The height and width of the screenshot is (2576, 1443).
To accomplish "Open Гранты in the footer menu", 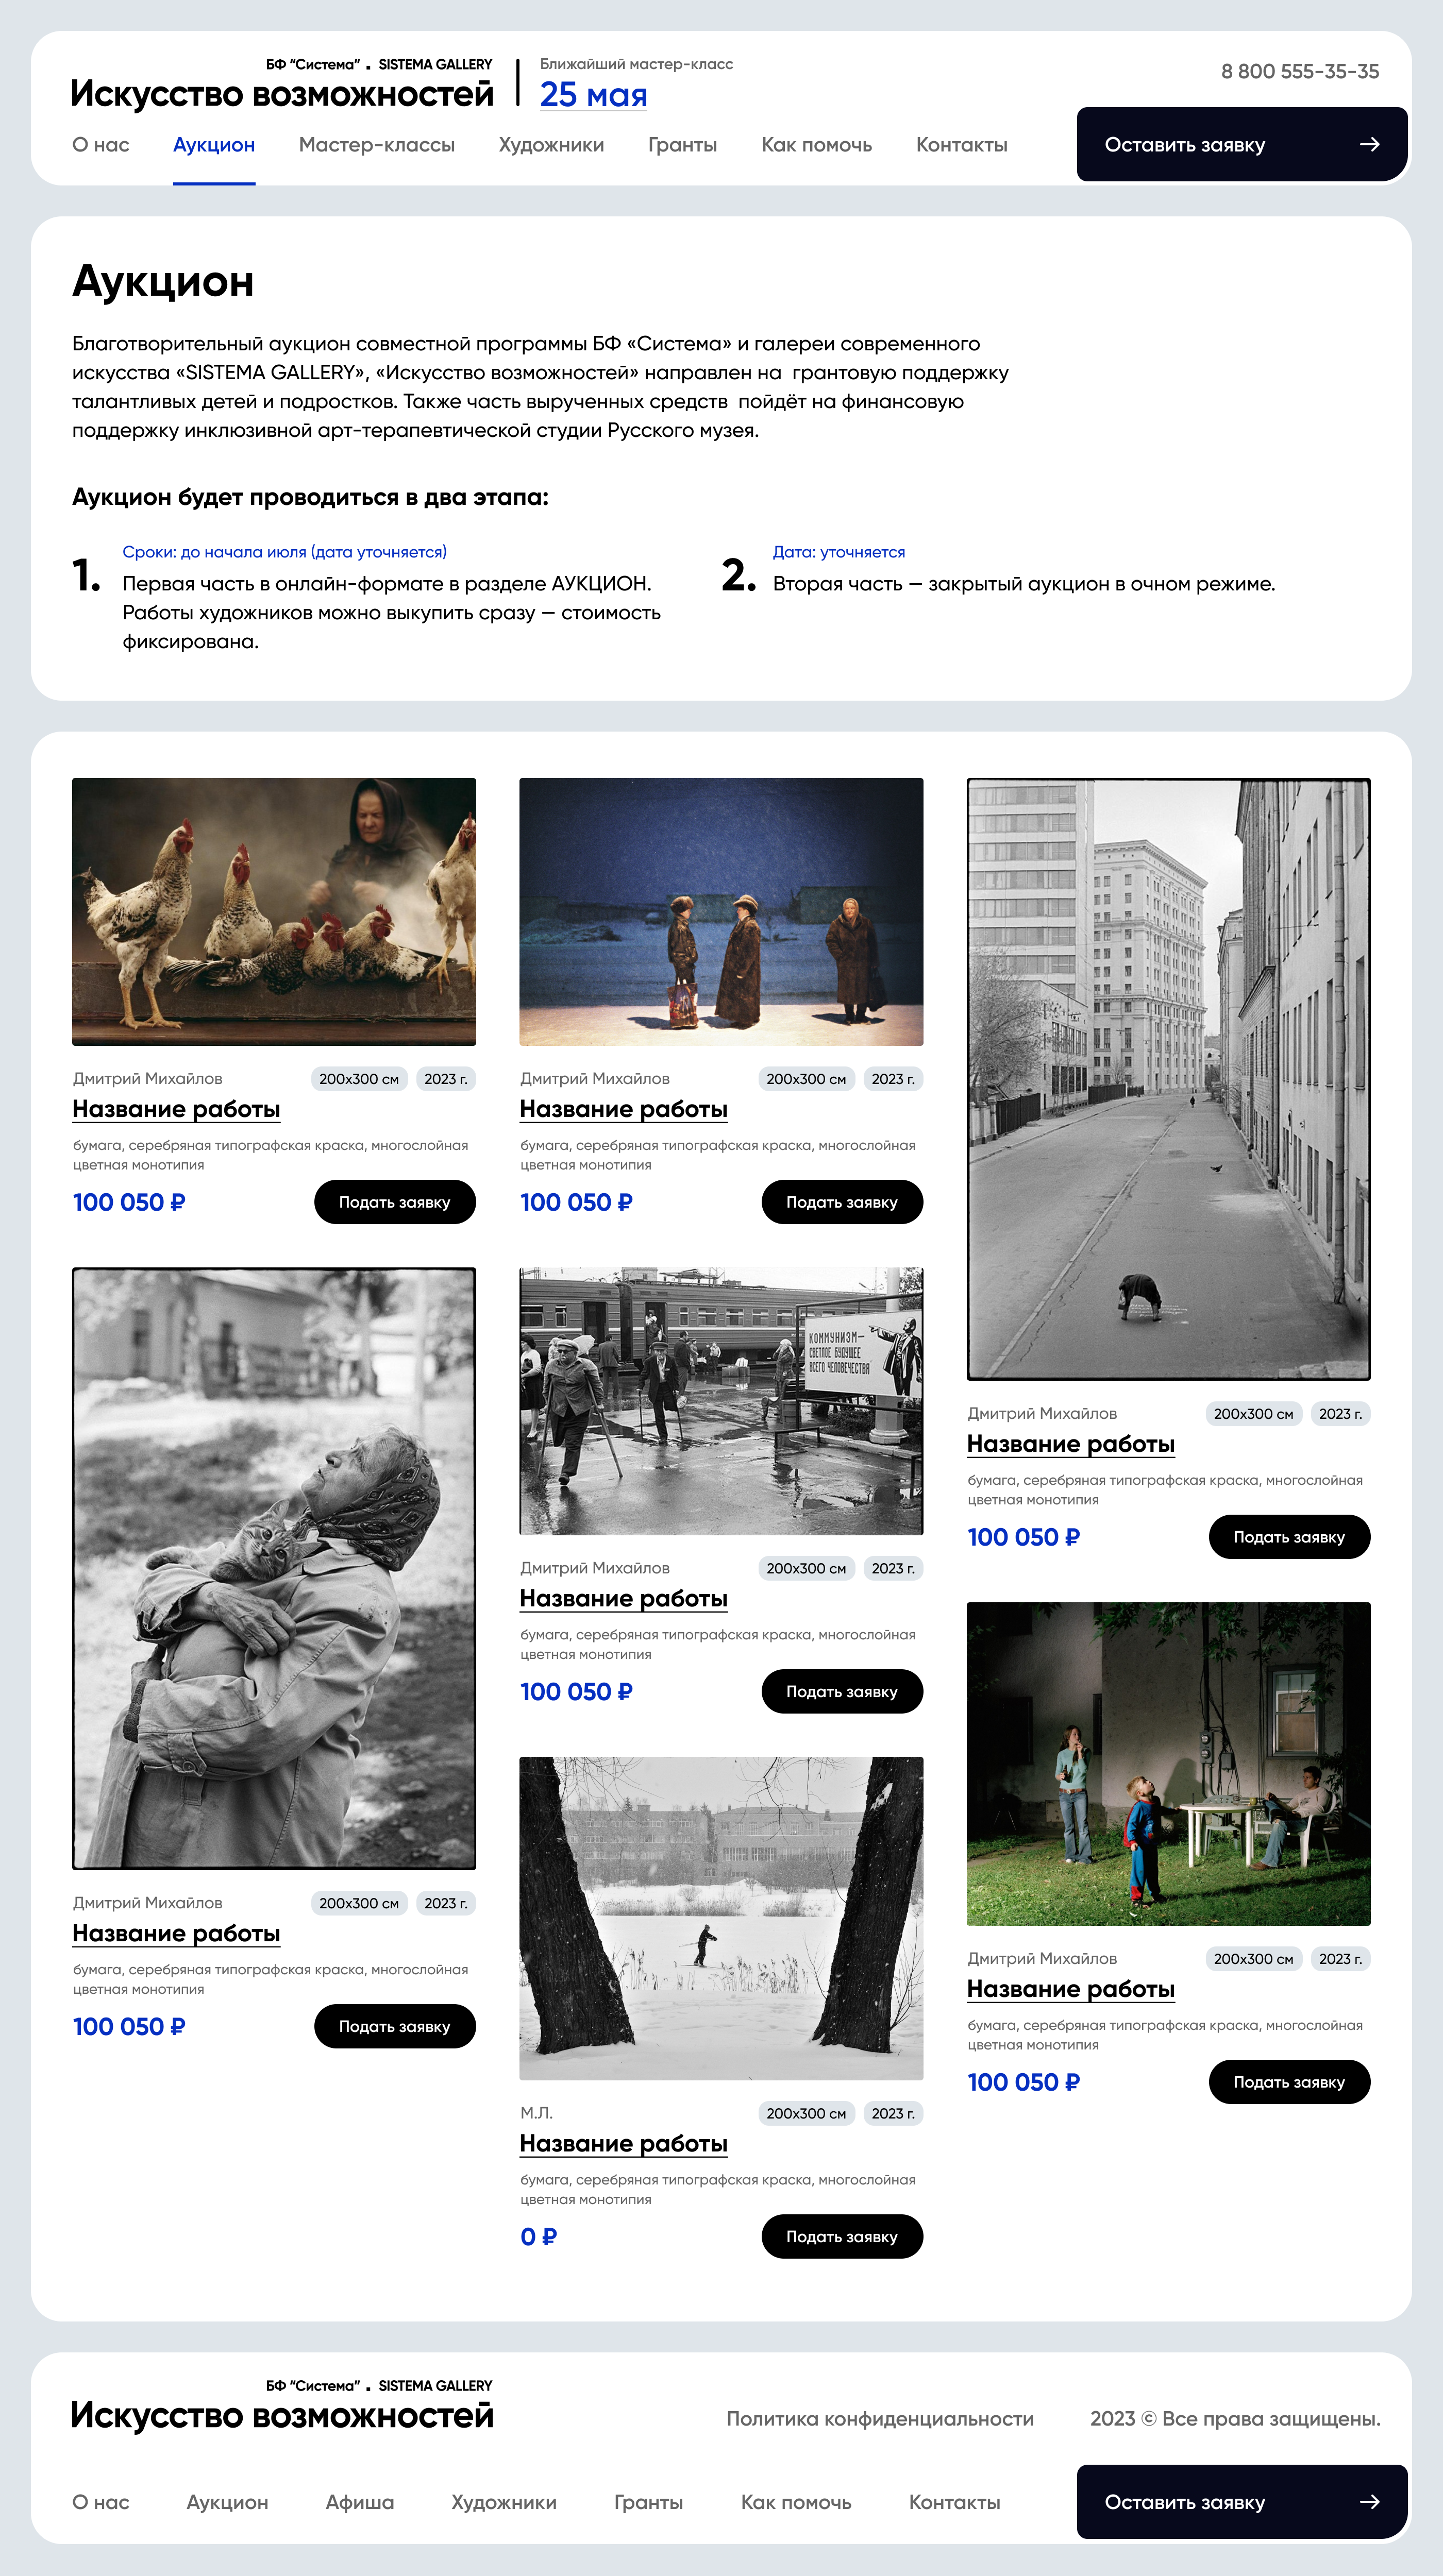I will (x=649, y=2502).
